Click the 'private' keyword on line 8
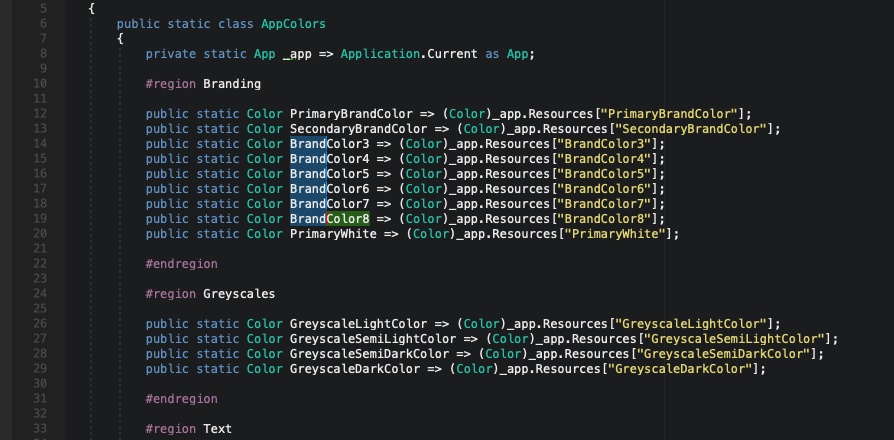The image size is (894, 440). tap(170, 54)
